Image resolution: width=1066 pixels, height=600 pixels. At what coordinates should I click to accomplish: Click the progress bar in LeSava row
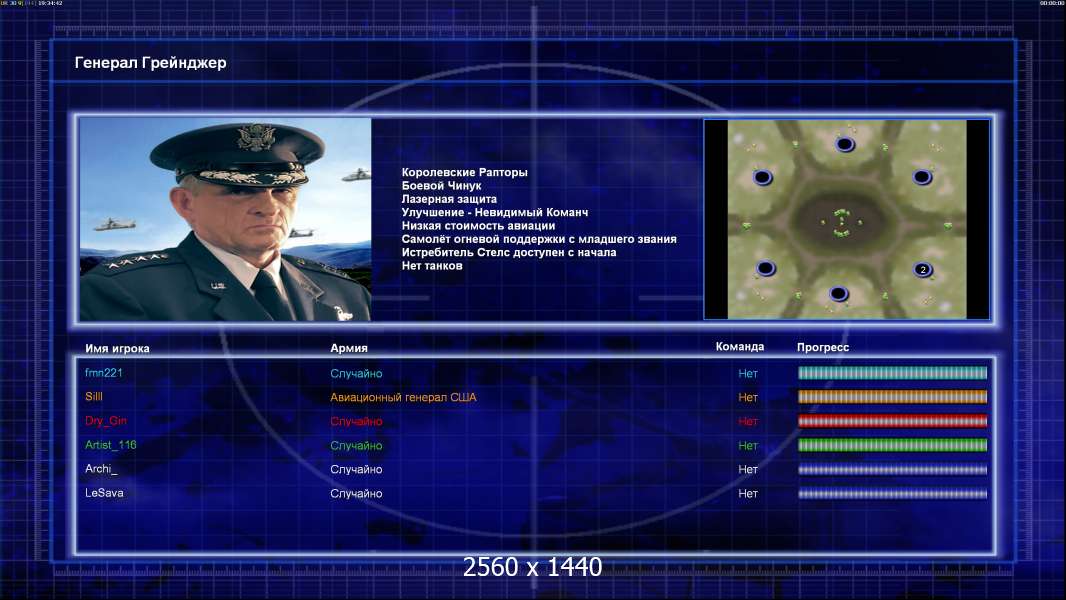pyautogui.click(x=892, y=494)
